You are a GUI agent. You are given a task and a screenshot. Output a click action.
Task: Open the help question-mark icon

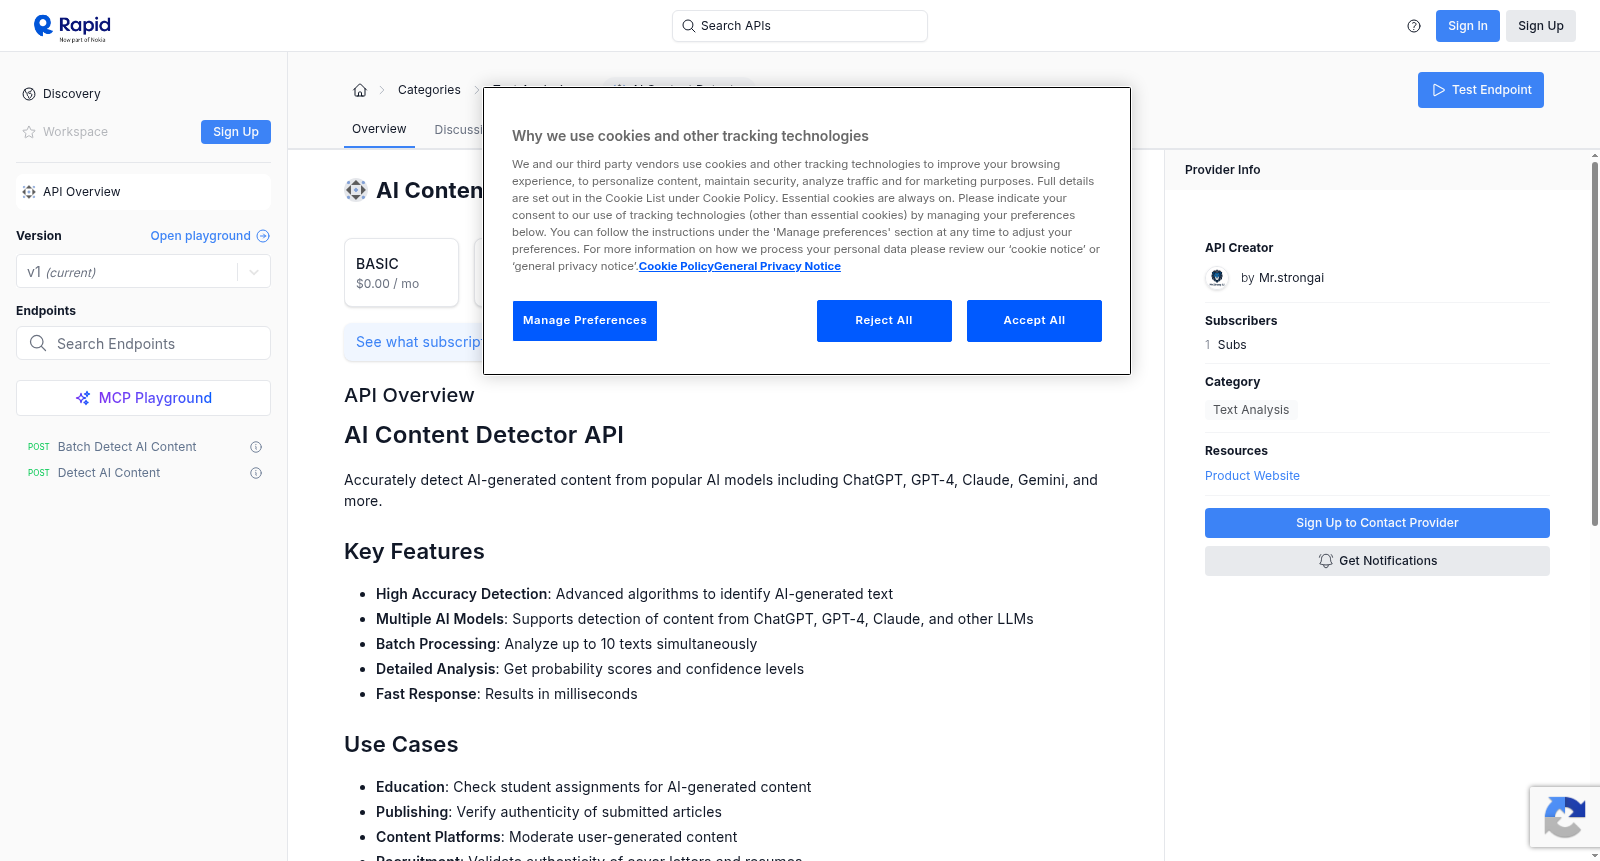pos(1414,26)
